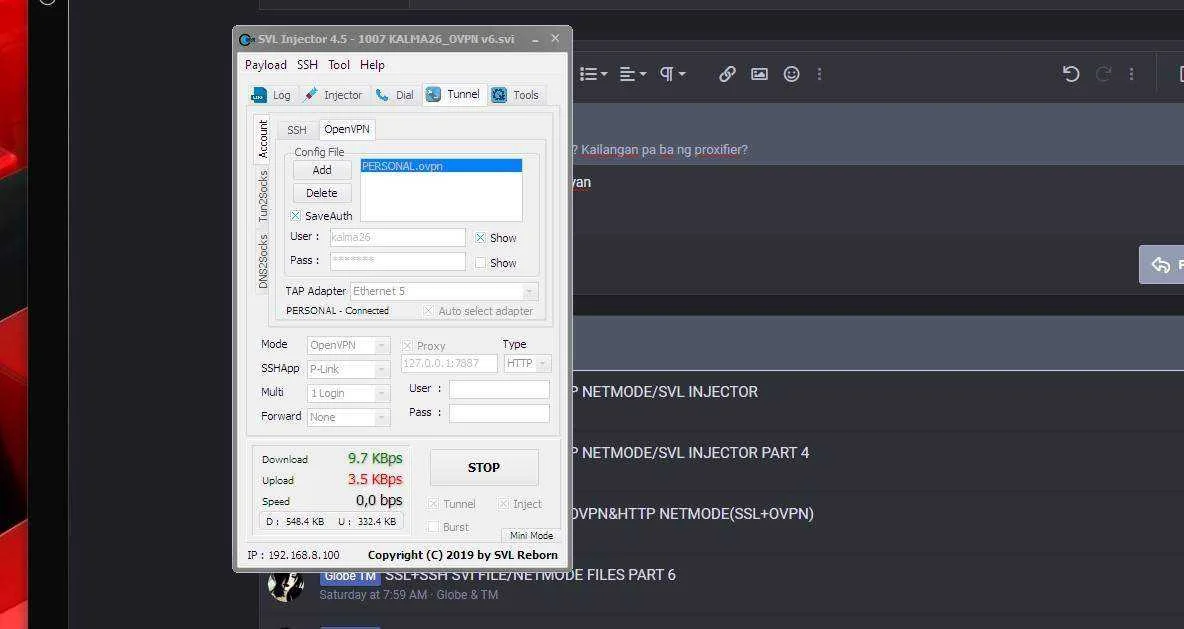The image size is (1184, 629).
Task: Click the SVL Injector title bar app icon
Action: click(x=246, y=39)
